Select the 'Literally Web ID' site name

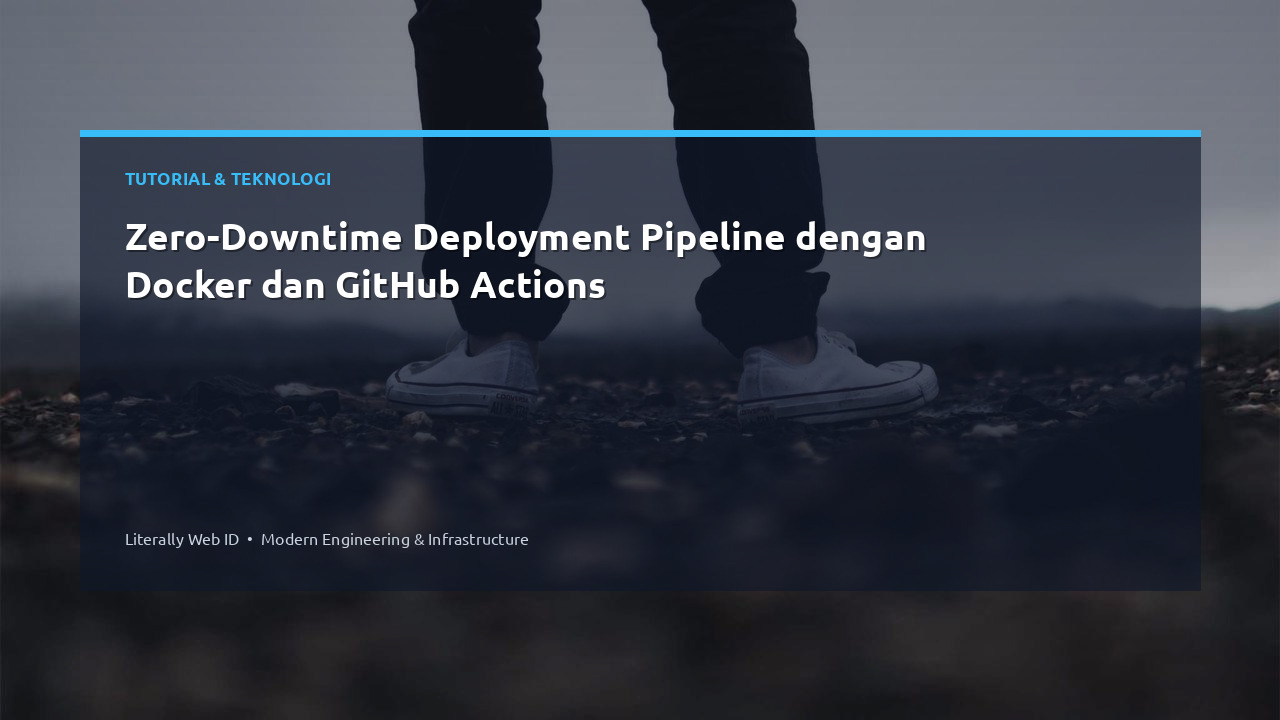pos(182,539)
